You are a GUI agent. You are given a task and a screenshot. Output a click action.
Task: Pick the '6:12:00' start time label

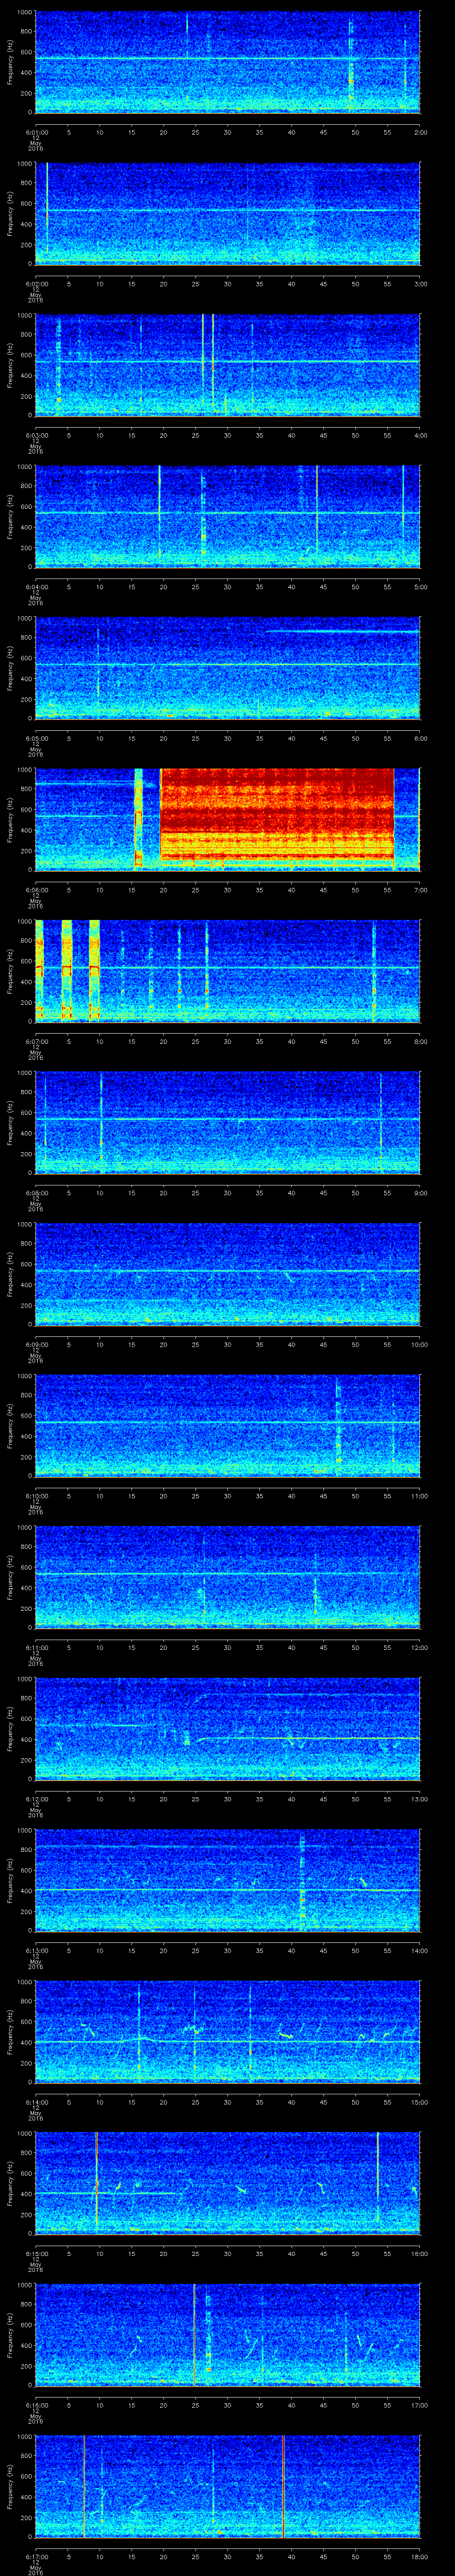36,1799
